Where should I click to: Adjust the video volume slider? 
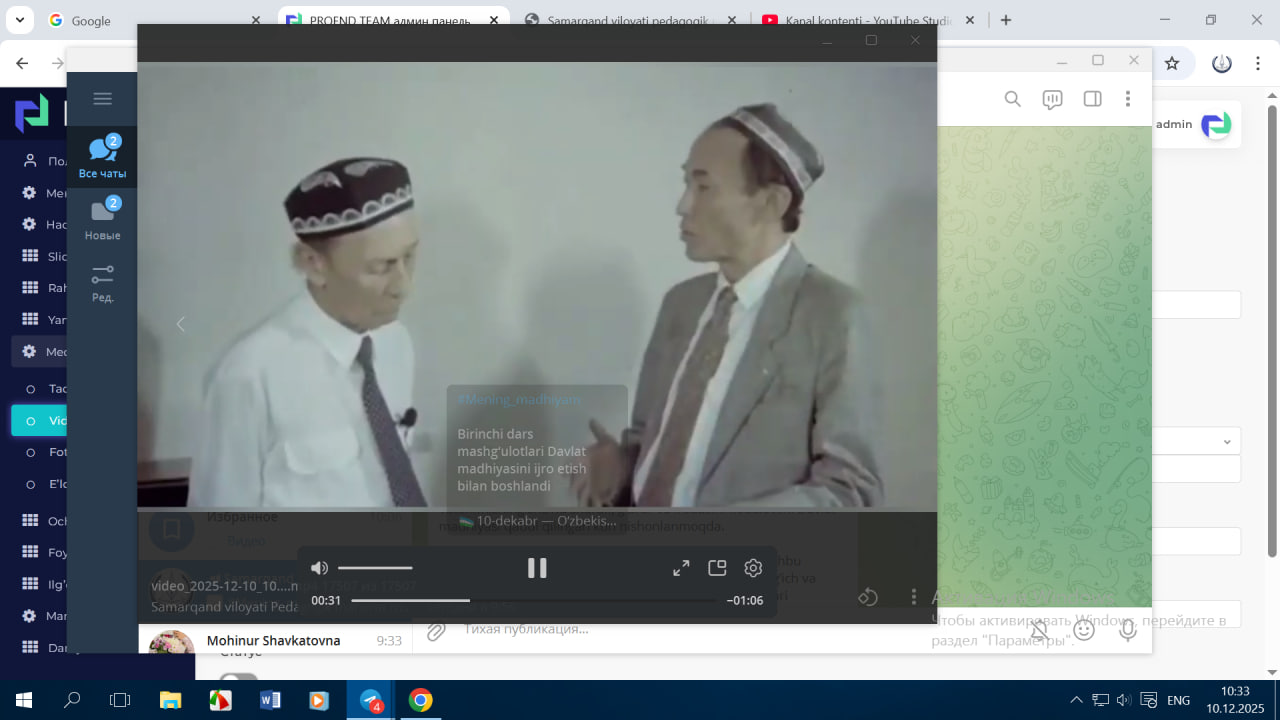(375, 568)
